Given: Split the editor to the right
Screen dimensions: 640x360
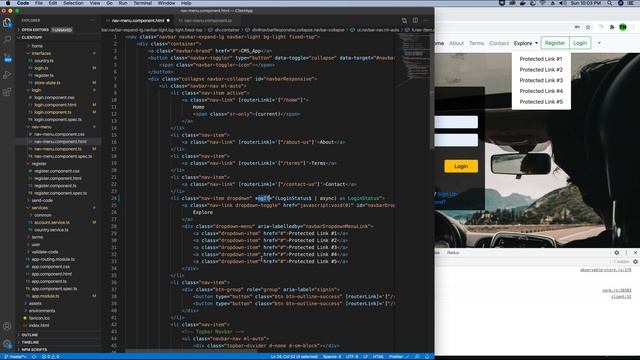Looking at the screenshot, I should (x=415, y=20).
